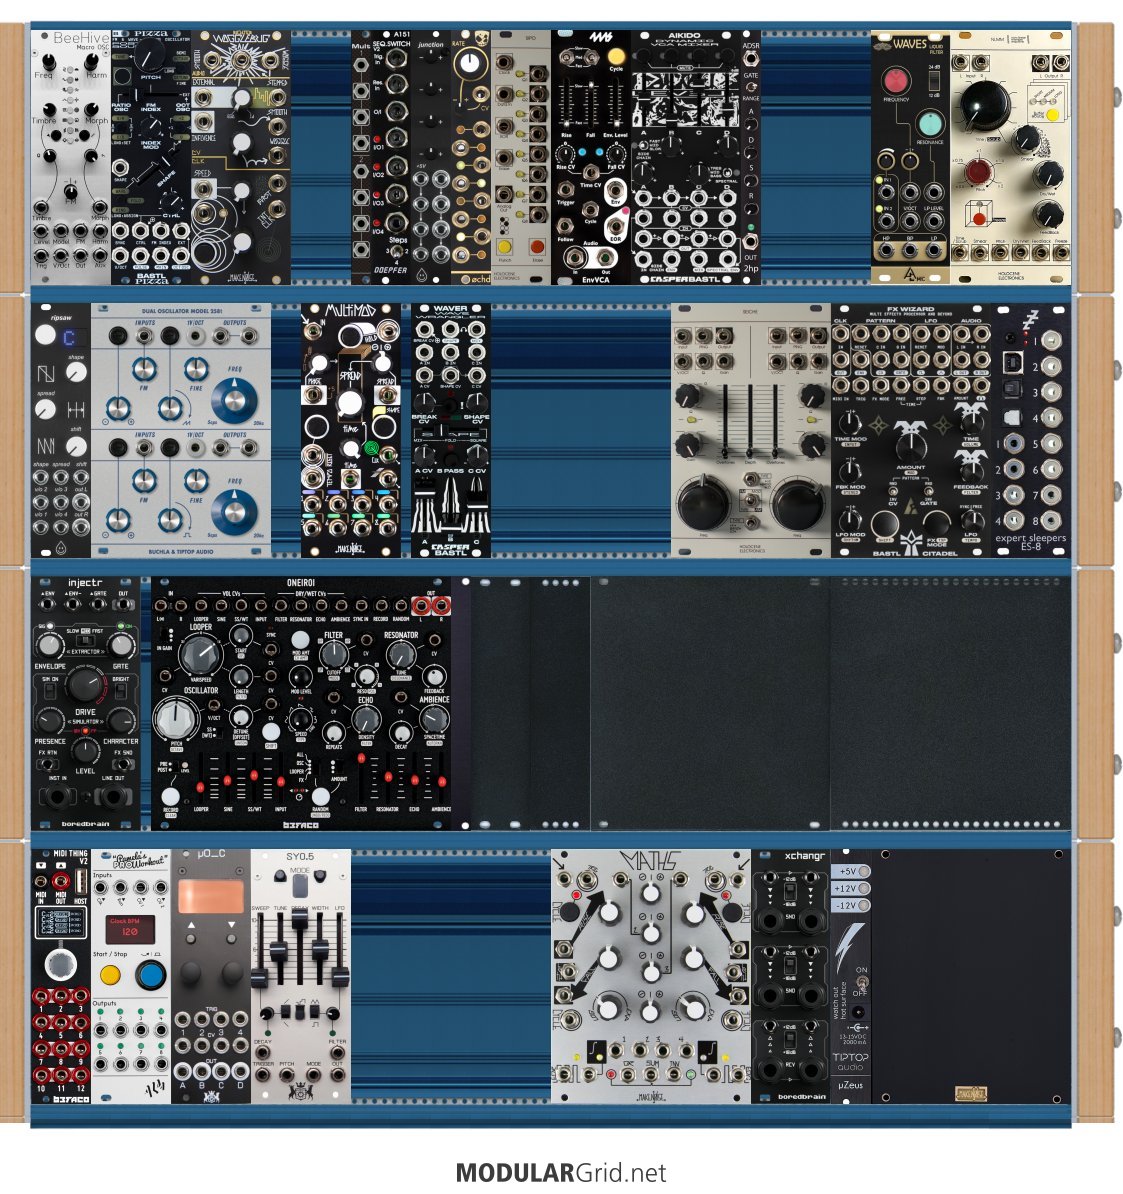
Task: Click the orange-red button on Holocene SPO
Action: coord(537,247)
